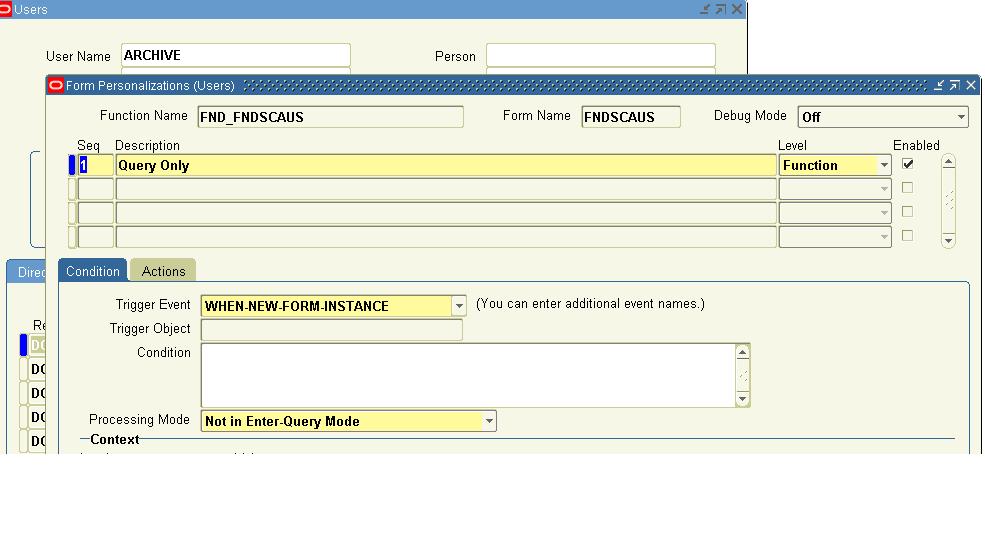
Task: Select the record indicator of the second row
Action: [x=72, y=189]
